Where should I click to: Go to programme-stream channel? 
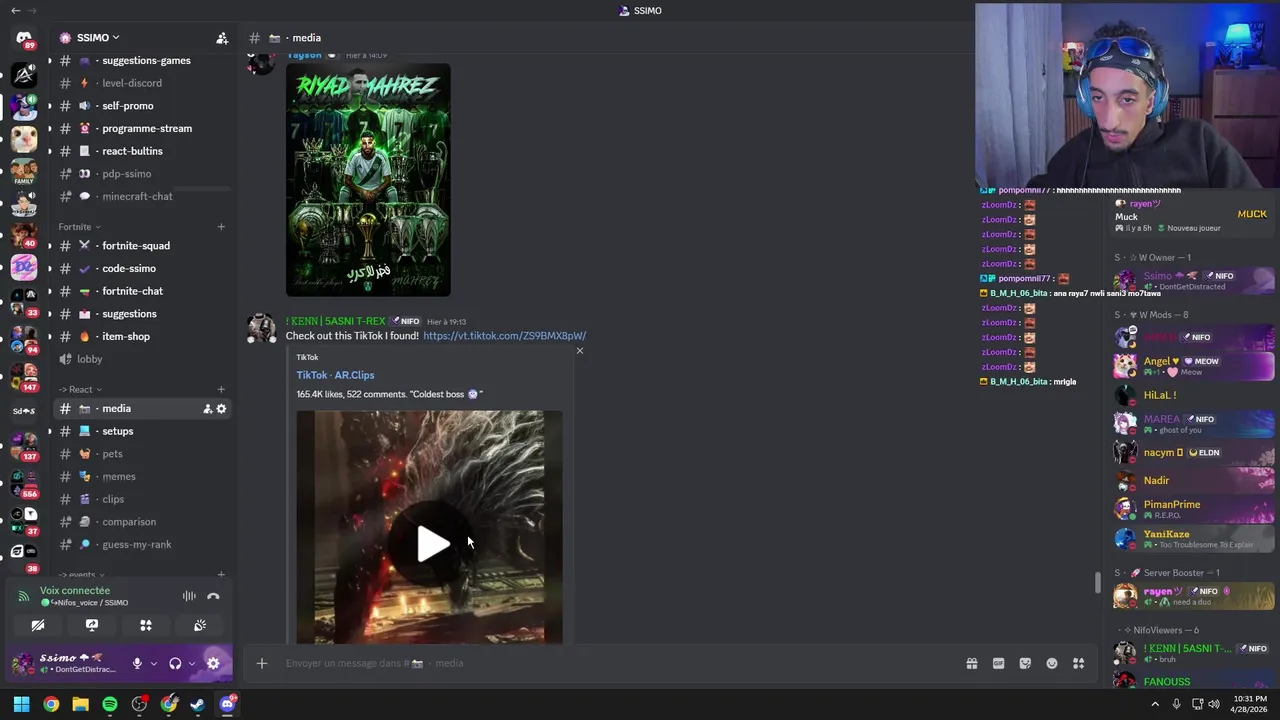point(142,128)
